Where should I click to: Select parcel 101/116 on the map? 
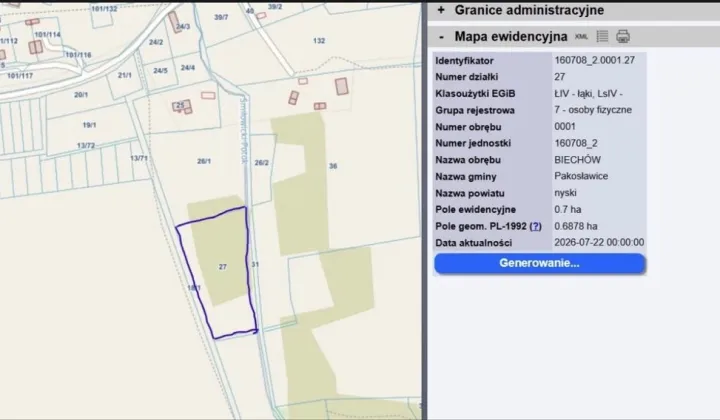pos(78,55)
